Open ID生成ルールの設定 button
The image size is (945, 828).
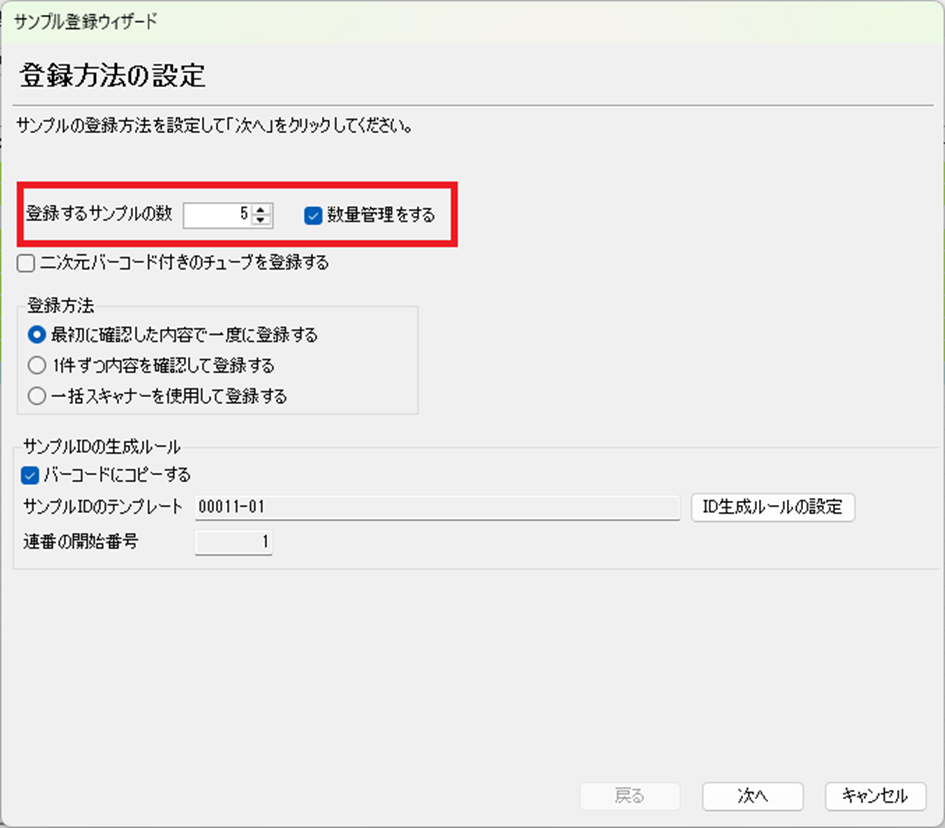pos(773,507)
